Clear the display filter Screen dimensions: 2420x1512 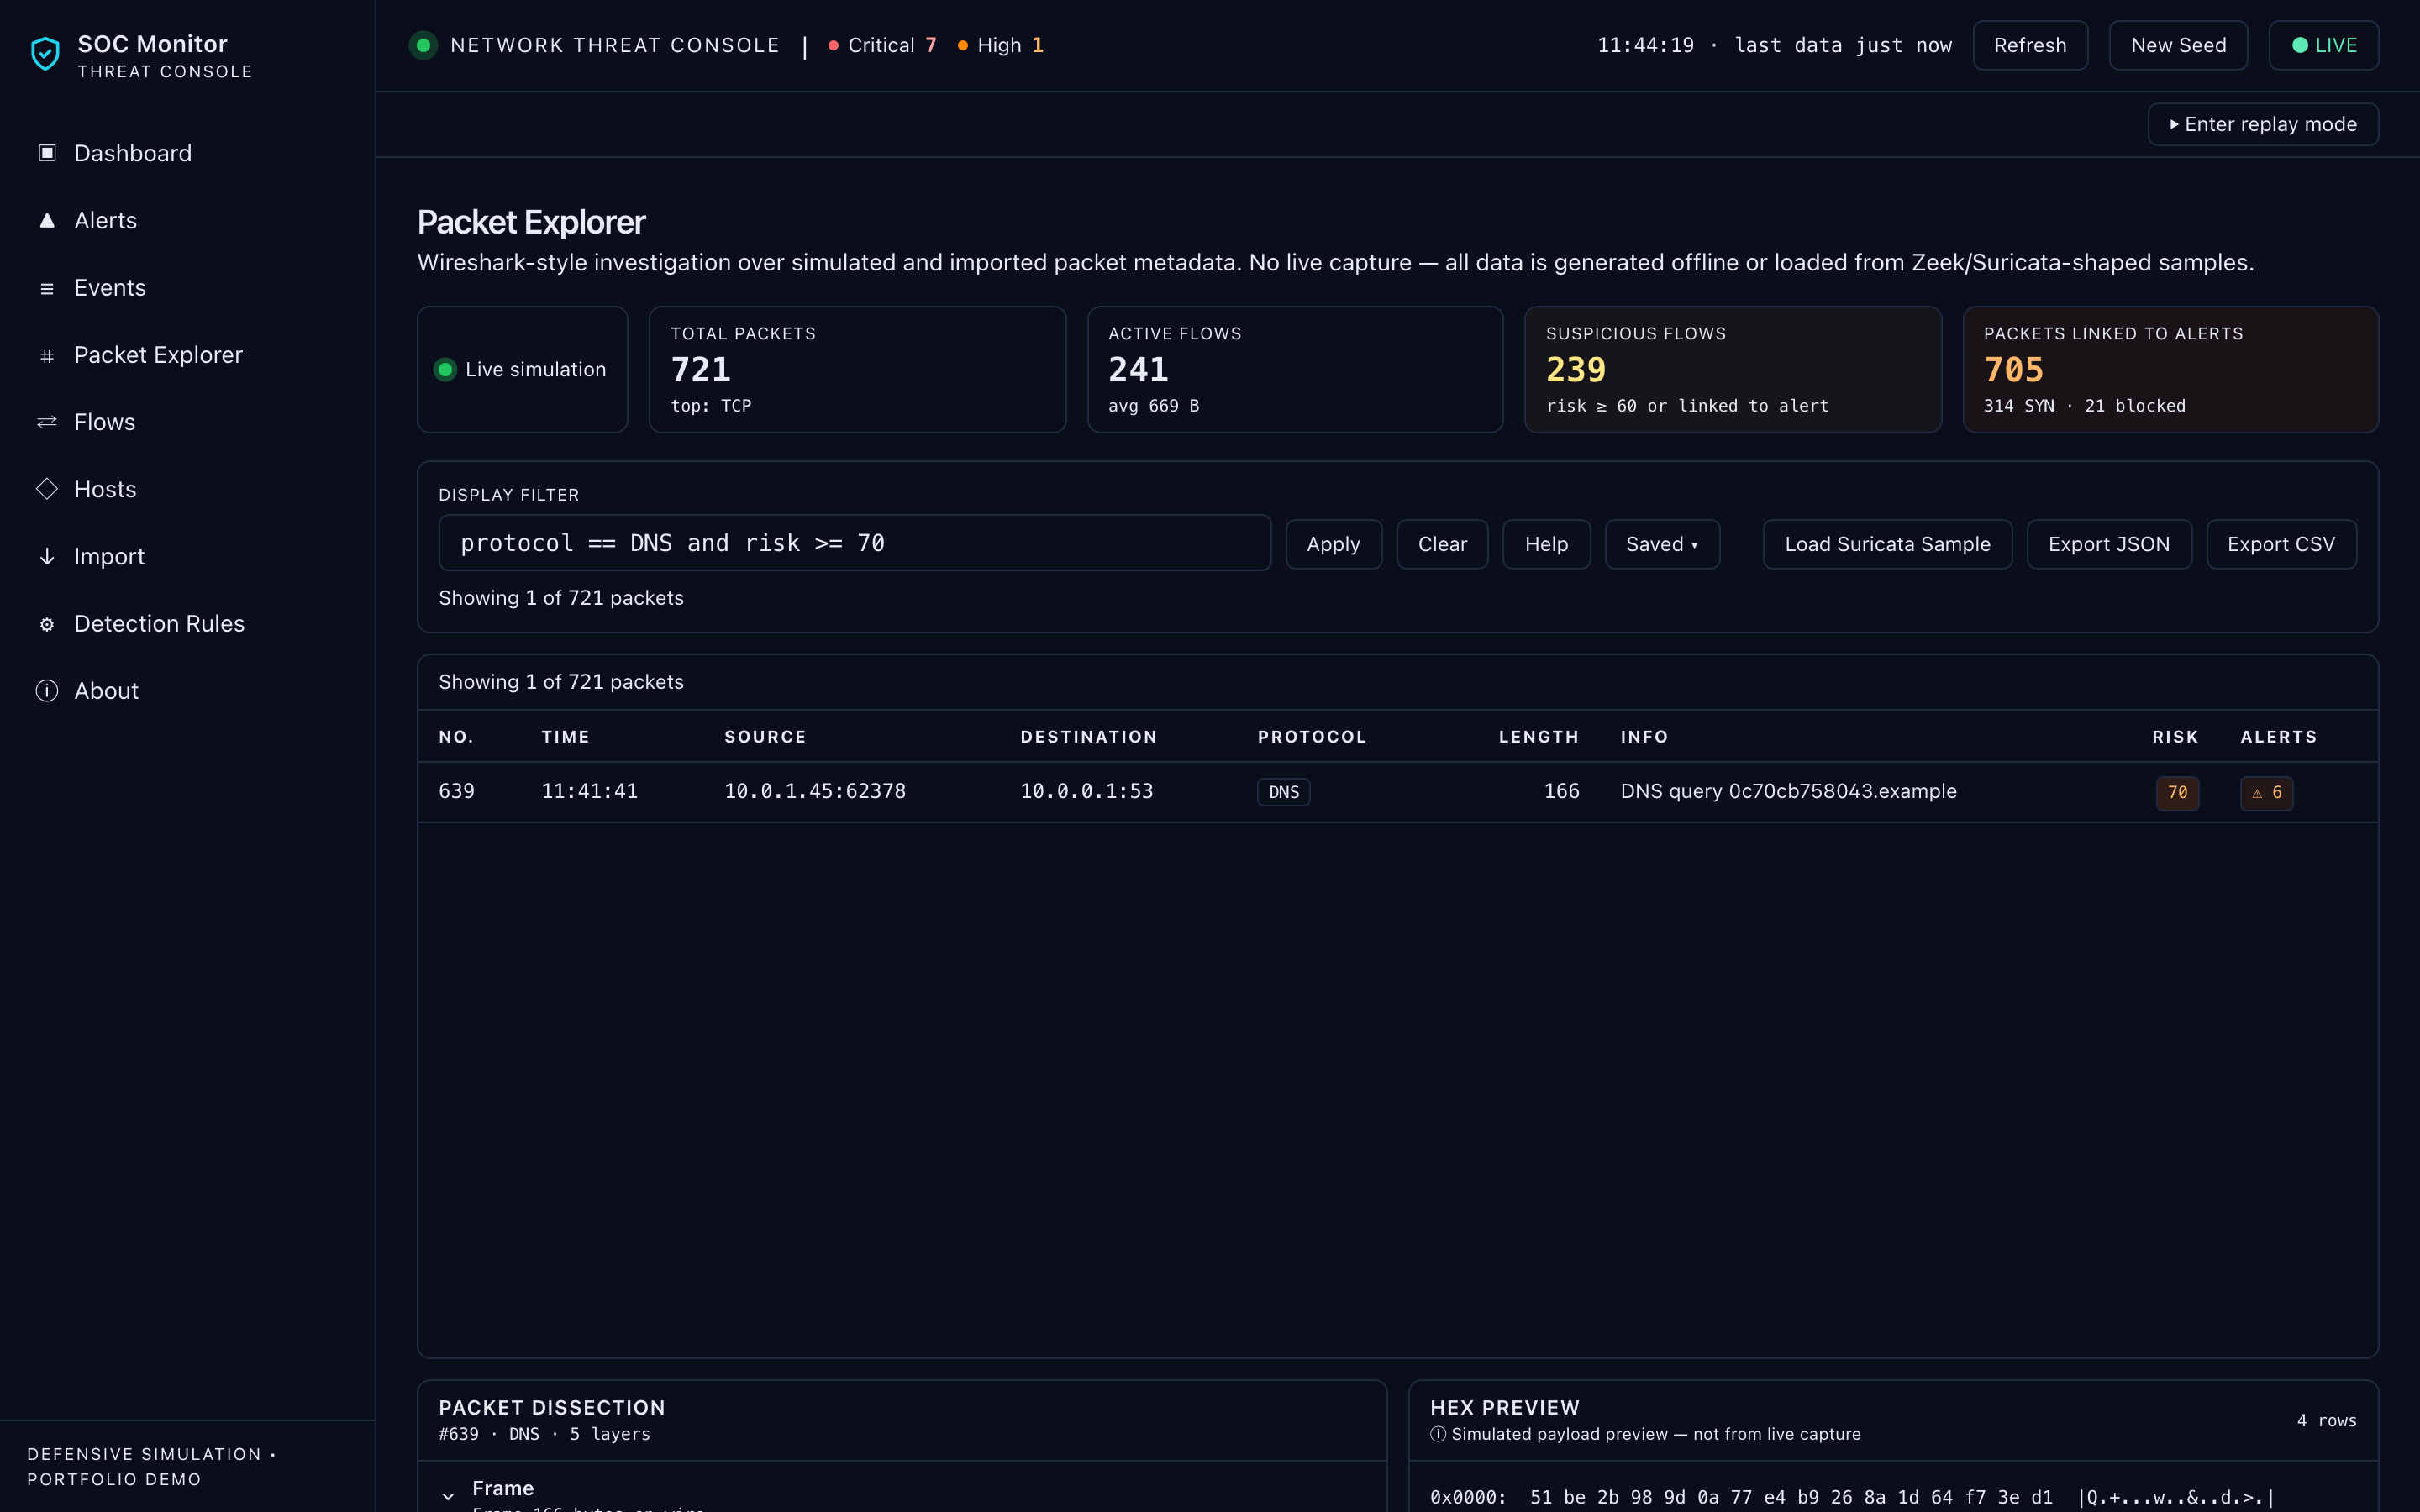coord(1442,544)
